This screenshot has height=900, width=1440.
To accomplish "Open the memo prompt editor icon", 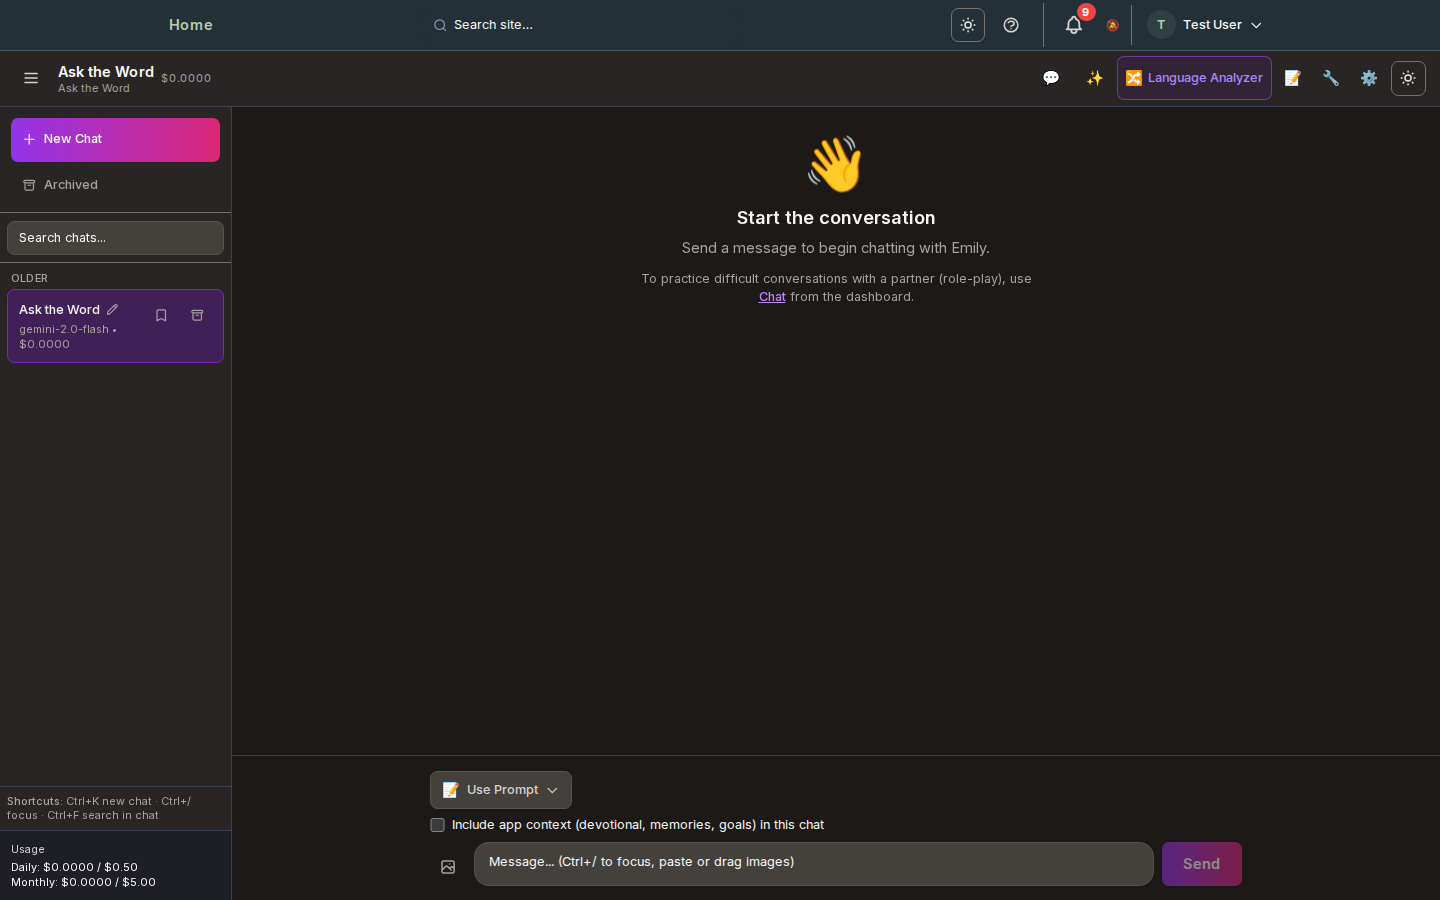I will pos(1292,78).
